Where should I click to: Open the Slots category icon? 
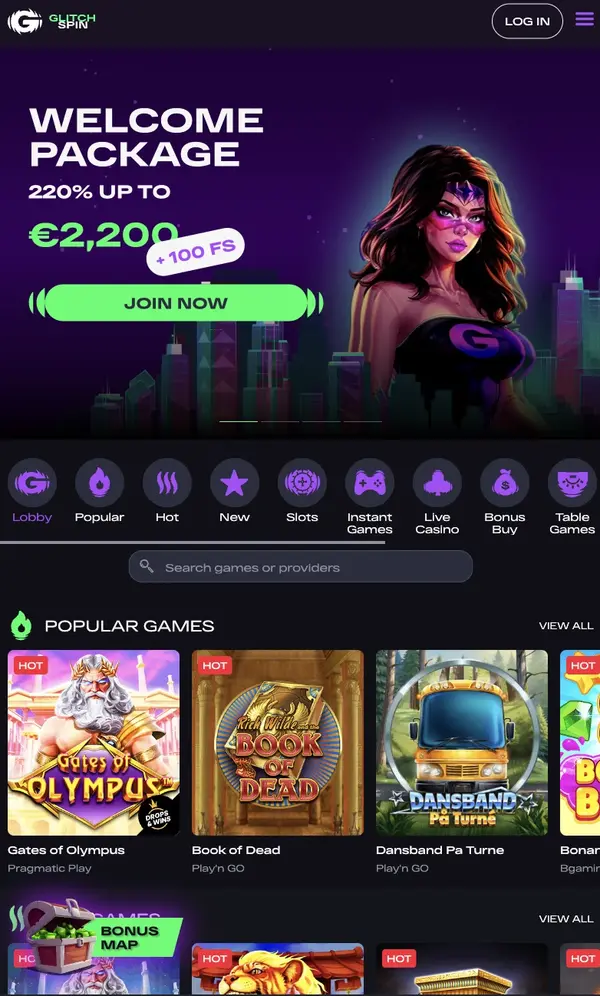(302, 483)
